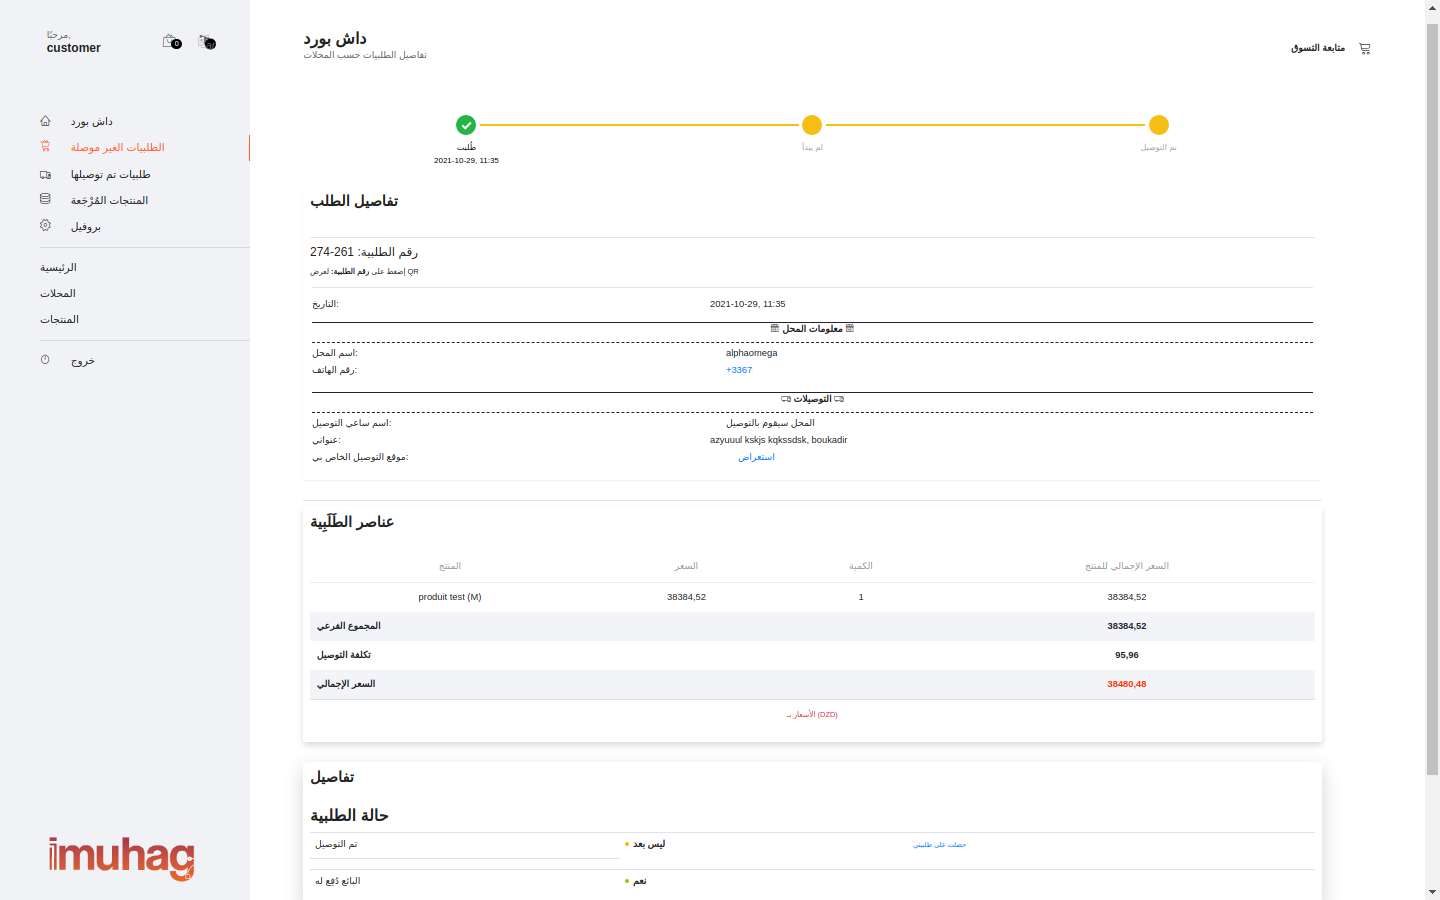
Task: Click the cart icon next to متابعة التسوق
Action: point(1364,48)
